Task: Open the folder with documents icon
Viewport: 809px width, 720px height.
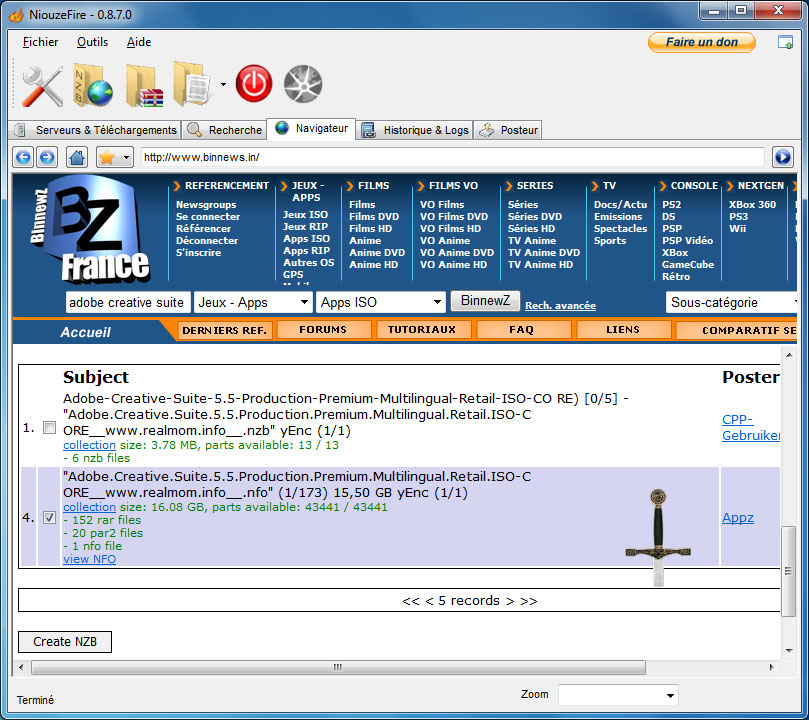Action: tap(192, 84)
